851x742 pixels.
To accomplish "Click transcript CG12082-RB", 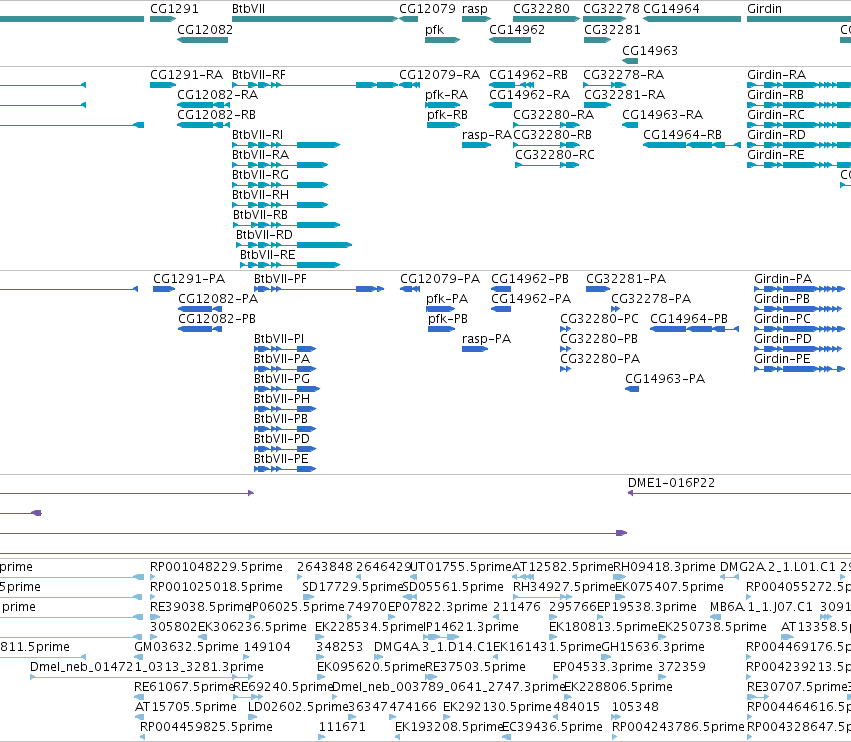I will (x=204, y=125).
